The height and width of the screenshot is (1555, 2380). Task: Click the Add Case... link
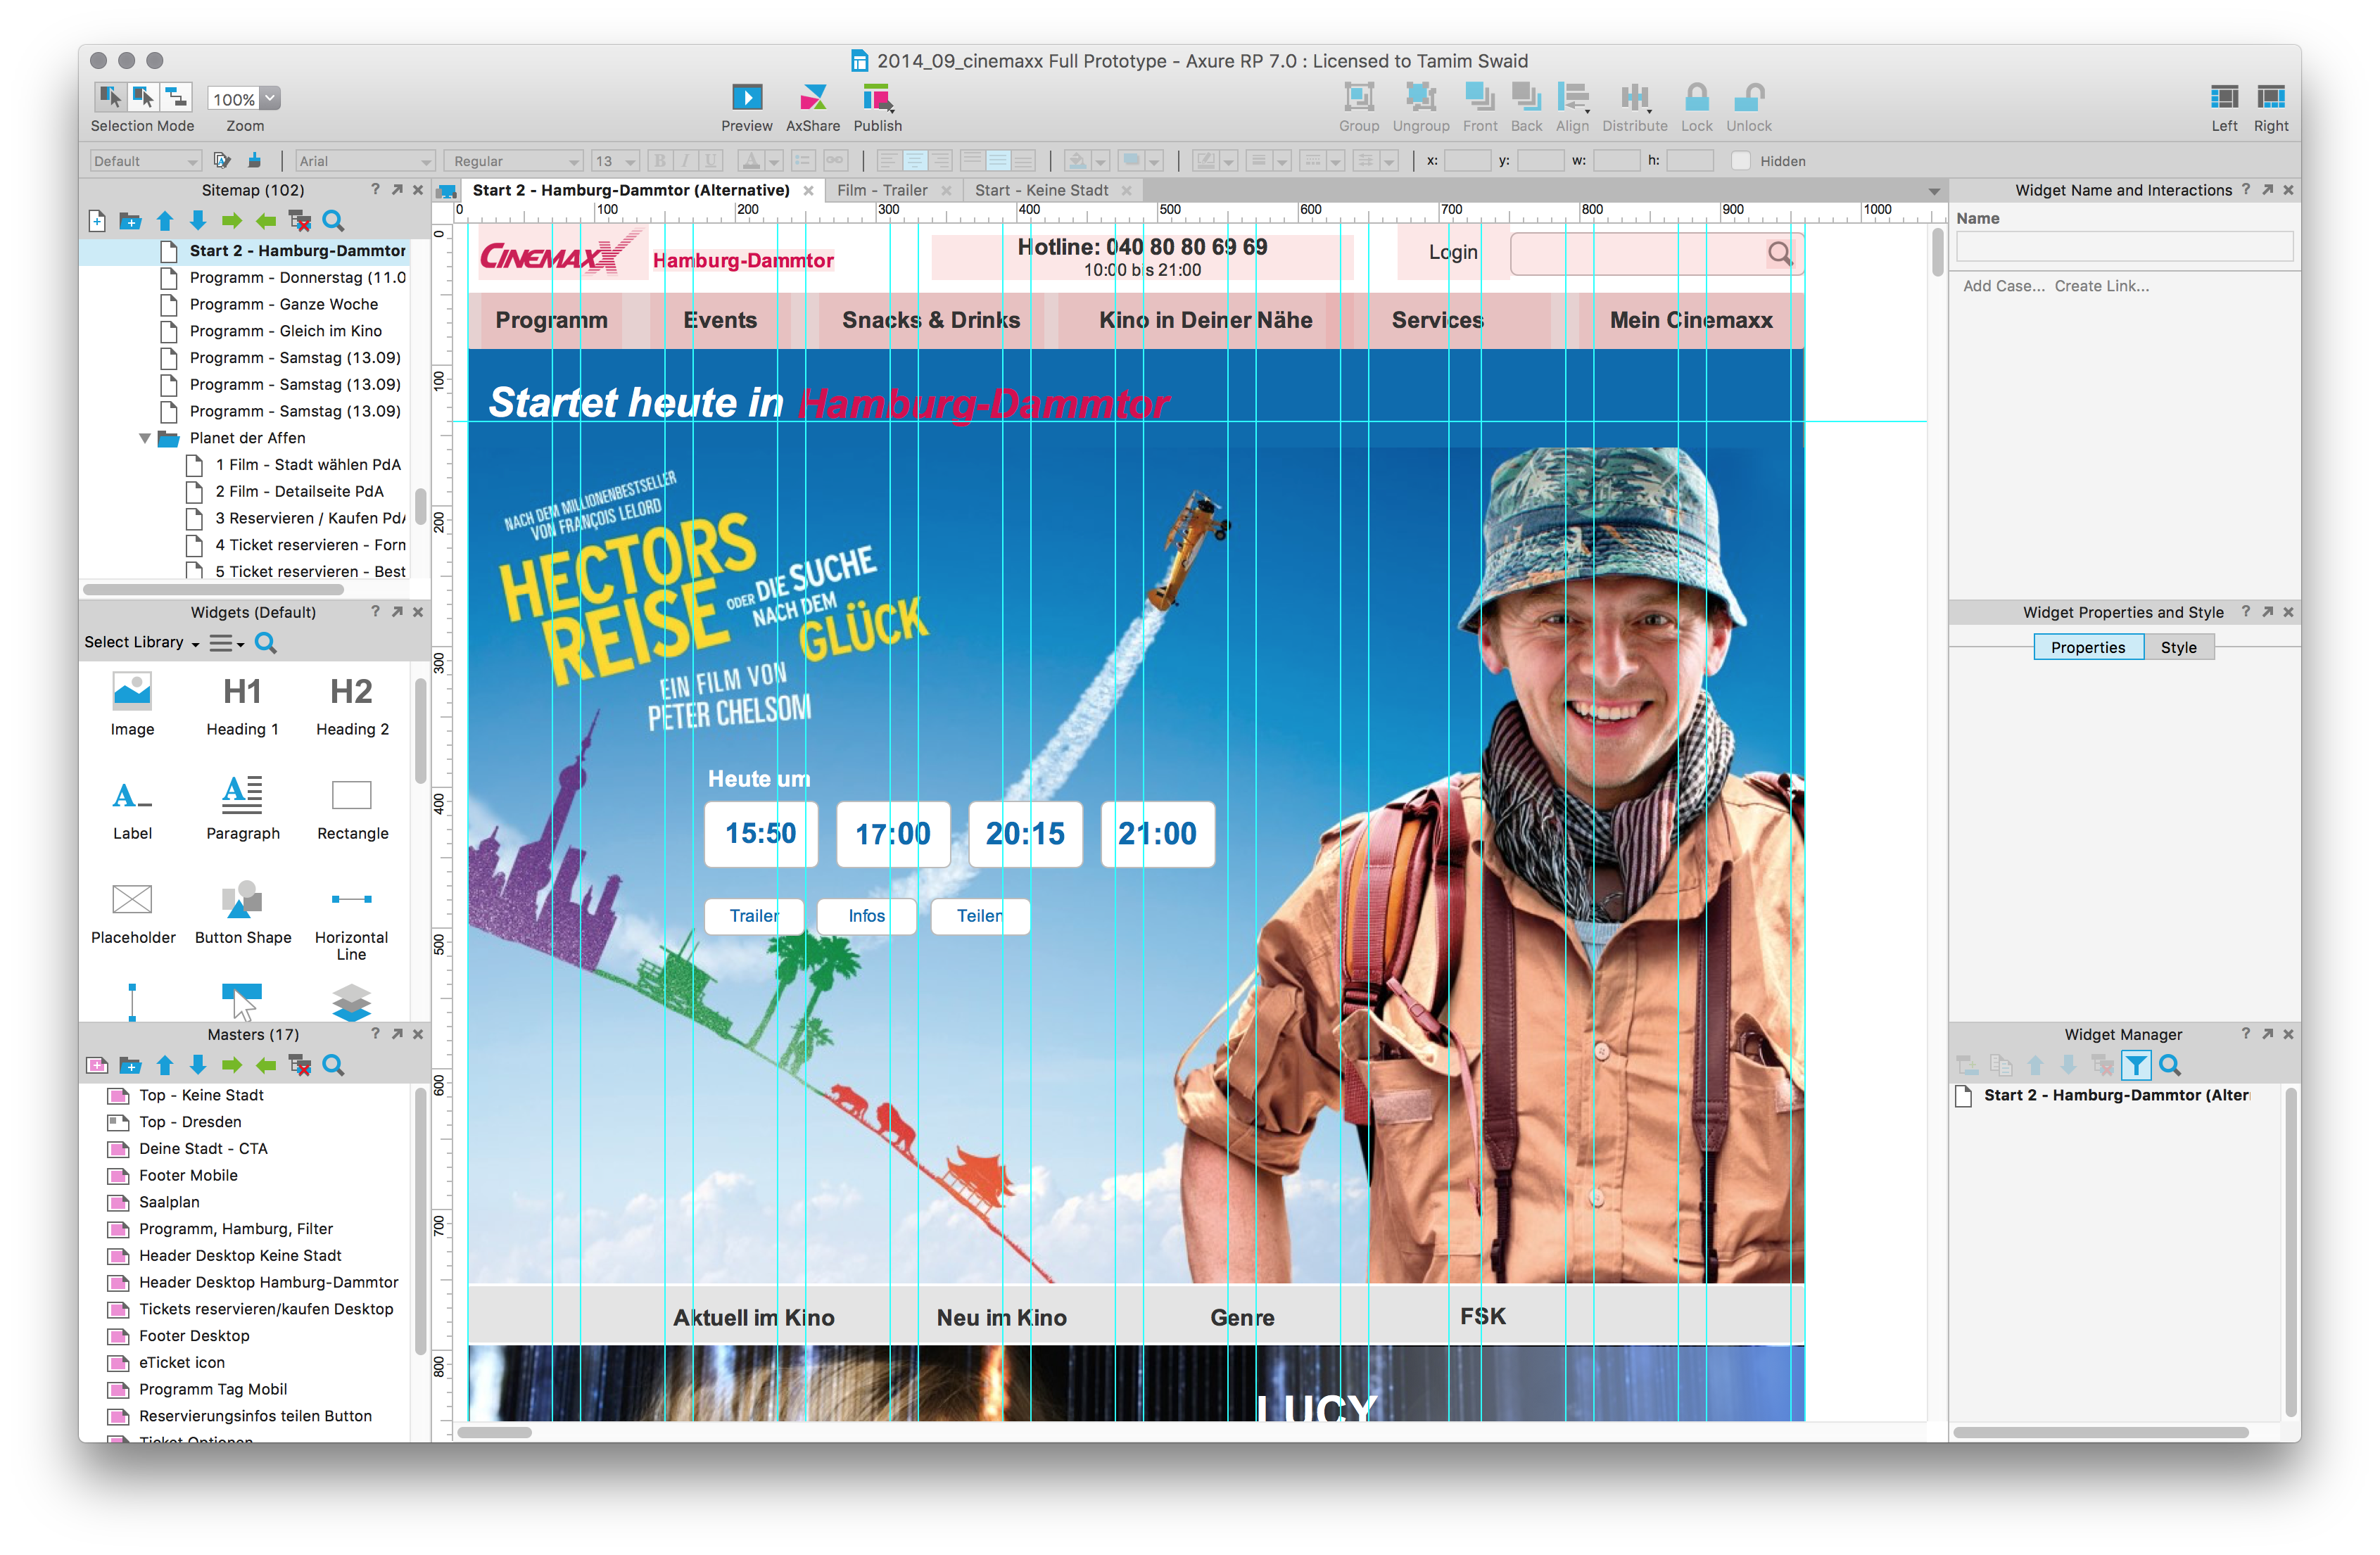pyautogui.click(x=2003, y=286)
